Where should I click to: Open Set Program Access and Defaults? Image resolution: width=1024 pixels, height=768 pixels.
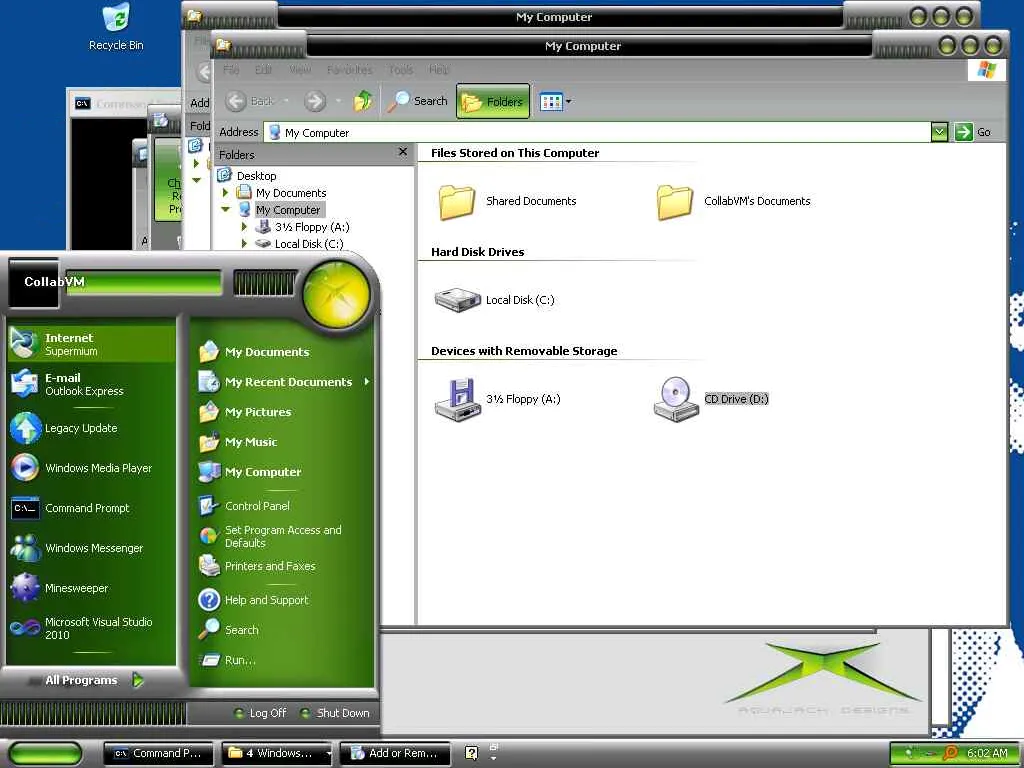pyautogui.click(x=283, y=536)
